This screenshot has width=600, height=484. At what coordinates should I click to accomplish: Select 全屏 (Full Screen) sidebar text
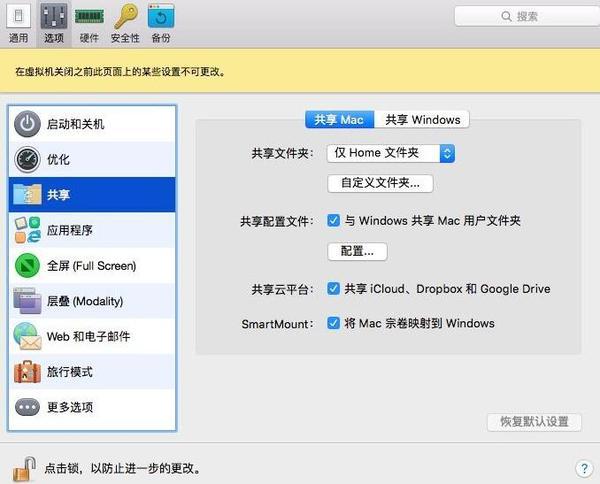[x=91, y=266]
